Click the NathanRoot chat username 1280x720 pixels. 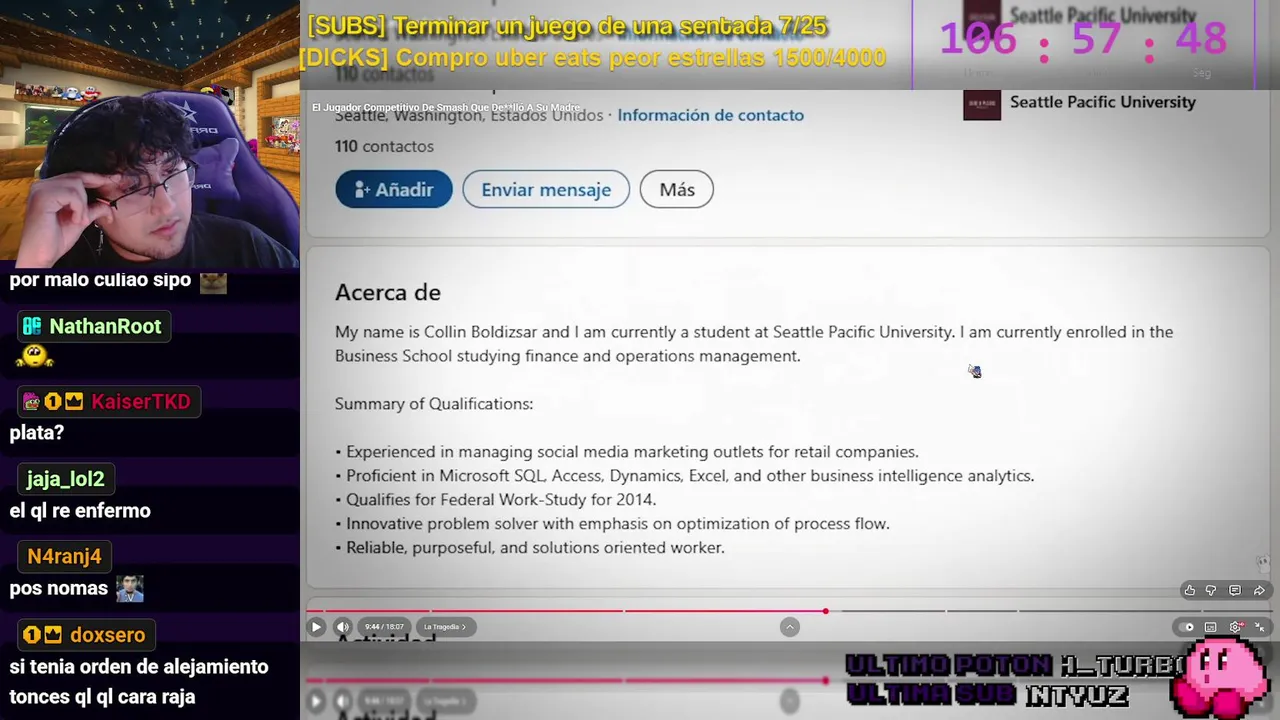point(105,326)
